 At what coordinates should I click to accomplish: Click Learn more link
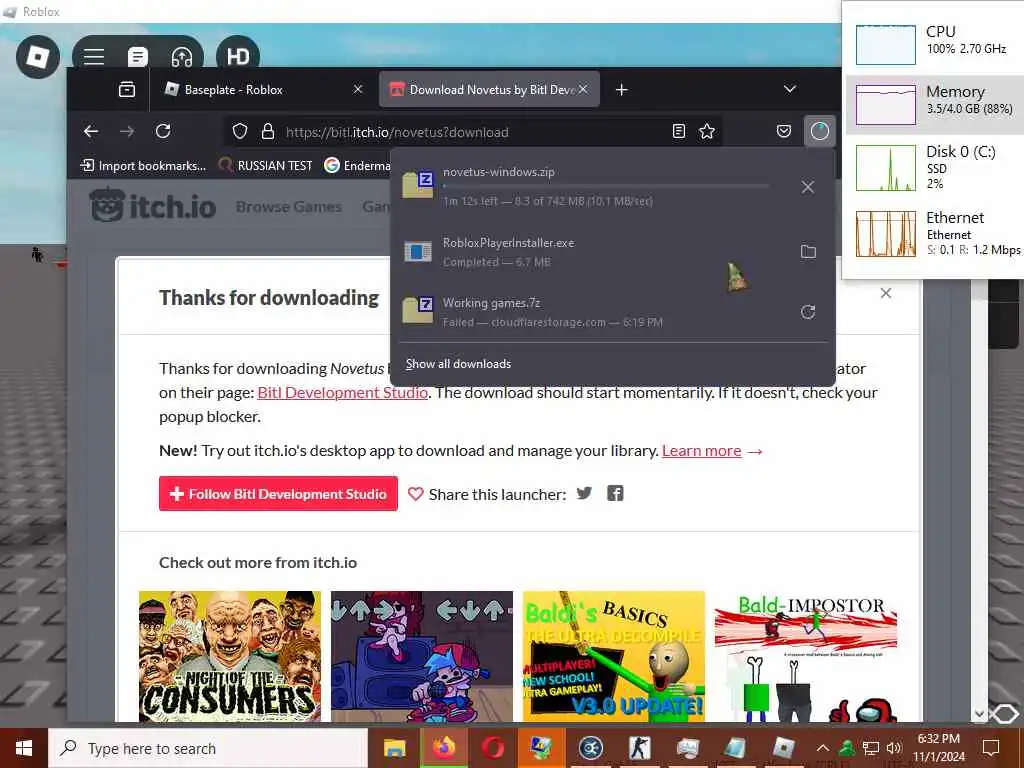701,451
